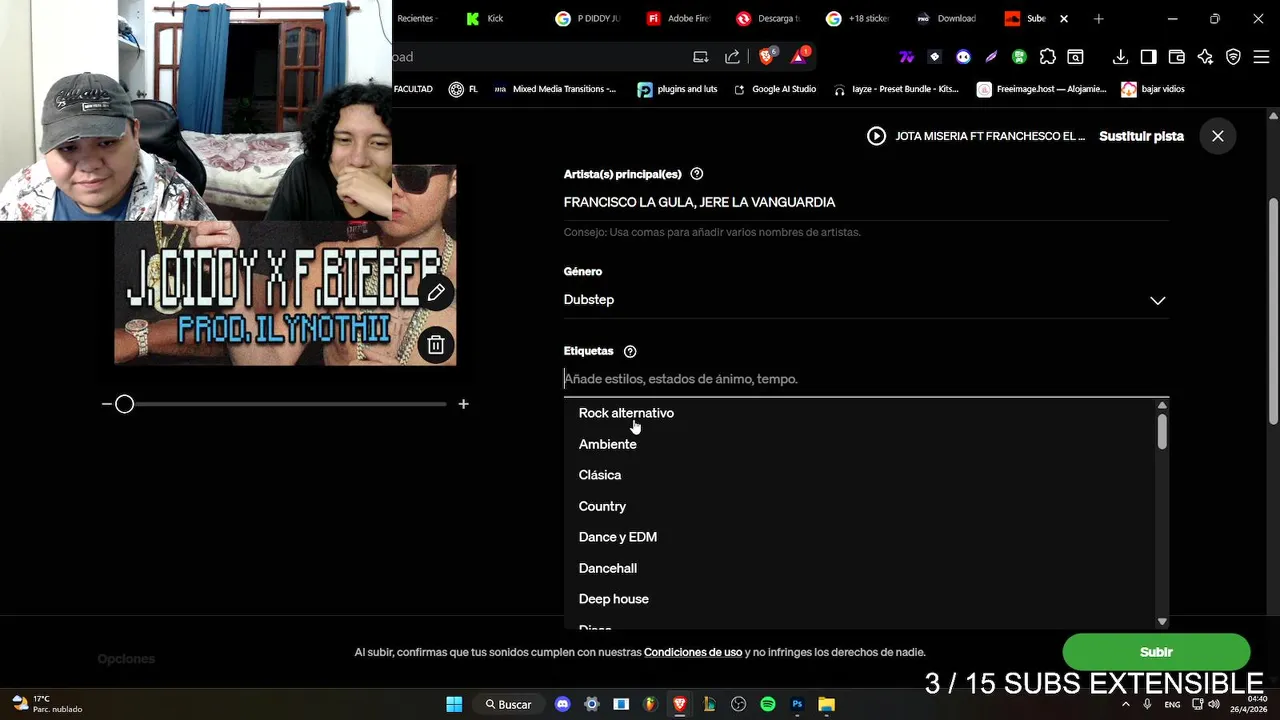Open Spotify from taskbar
The width and height of the screenshot is (1280, 720).
click(x=767, y=704)
